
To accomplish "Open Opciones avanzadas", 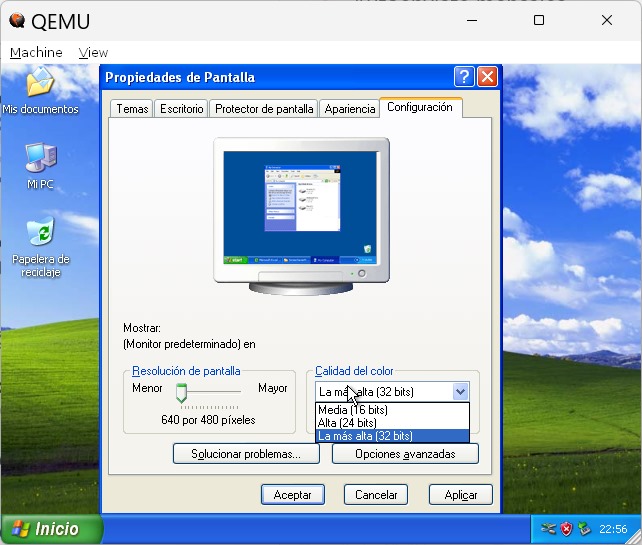I will (405, 454).
